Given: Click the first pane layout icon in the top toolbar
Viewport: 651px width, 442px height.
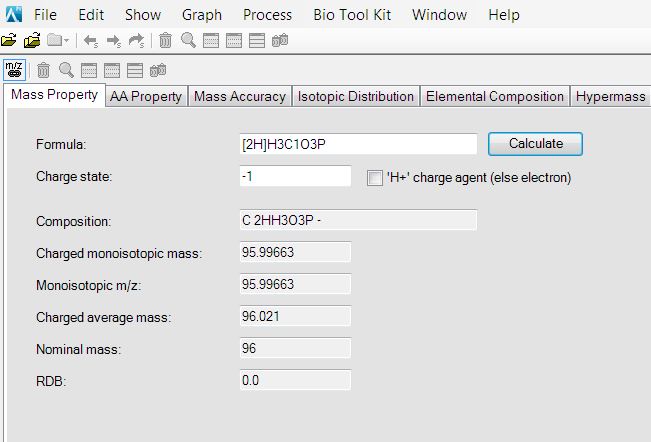Looking at the screenshot, I should [211, 41].
